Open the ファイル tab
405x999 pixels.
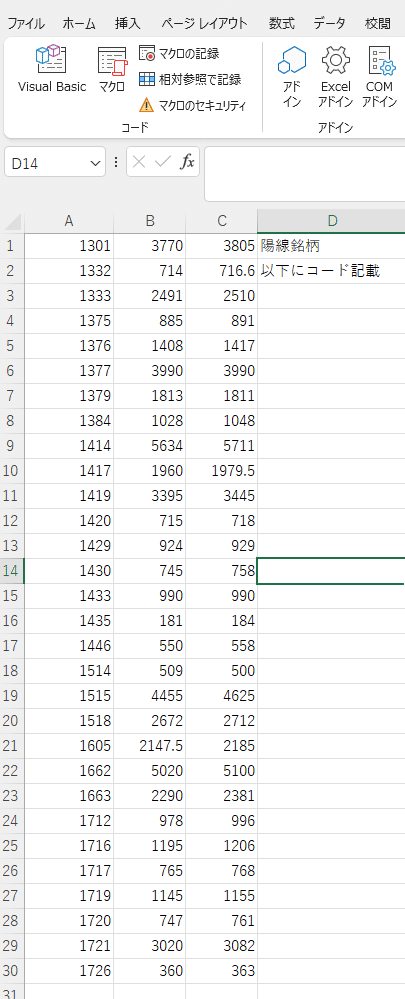(26, 24)
